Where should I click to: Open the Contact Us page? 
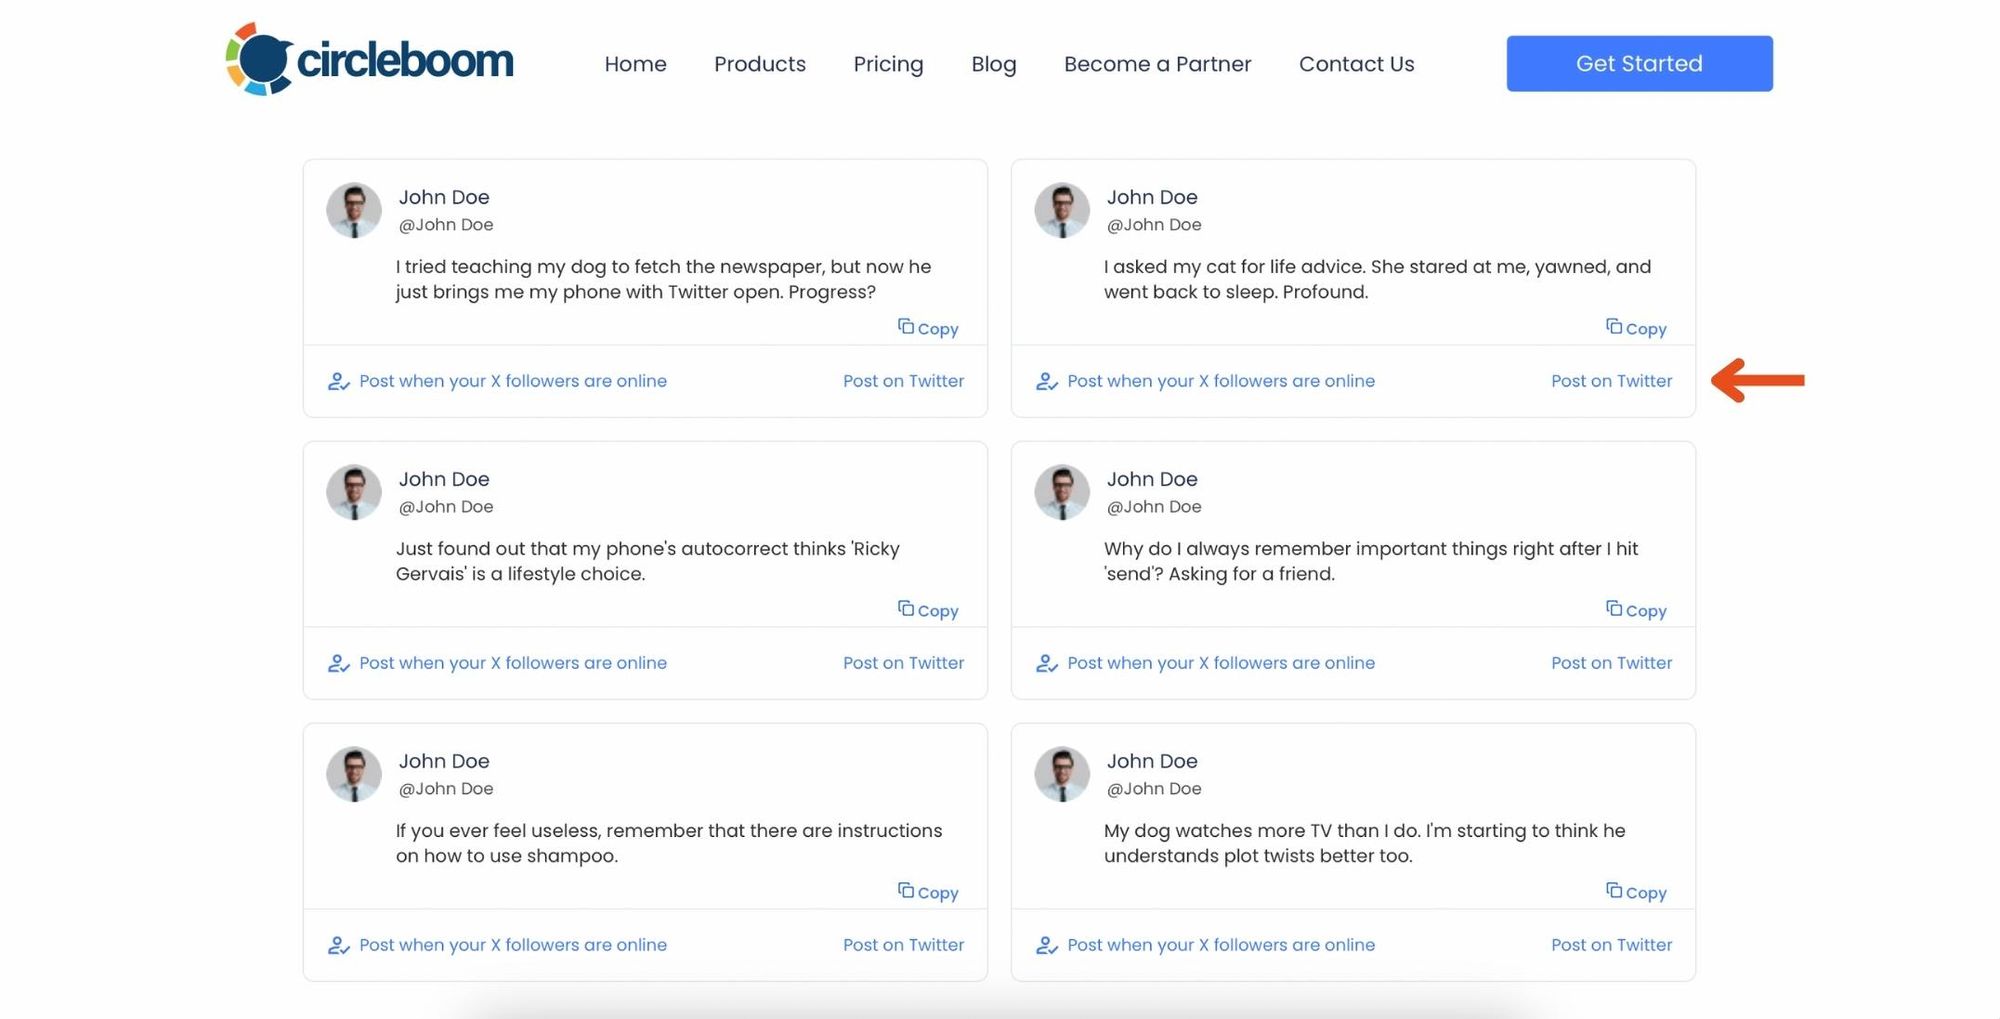point(1356,63)
